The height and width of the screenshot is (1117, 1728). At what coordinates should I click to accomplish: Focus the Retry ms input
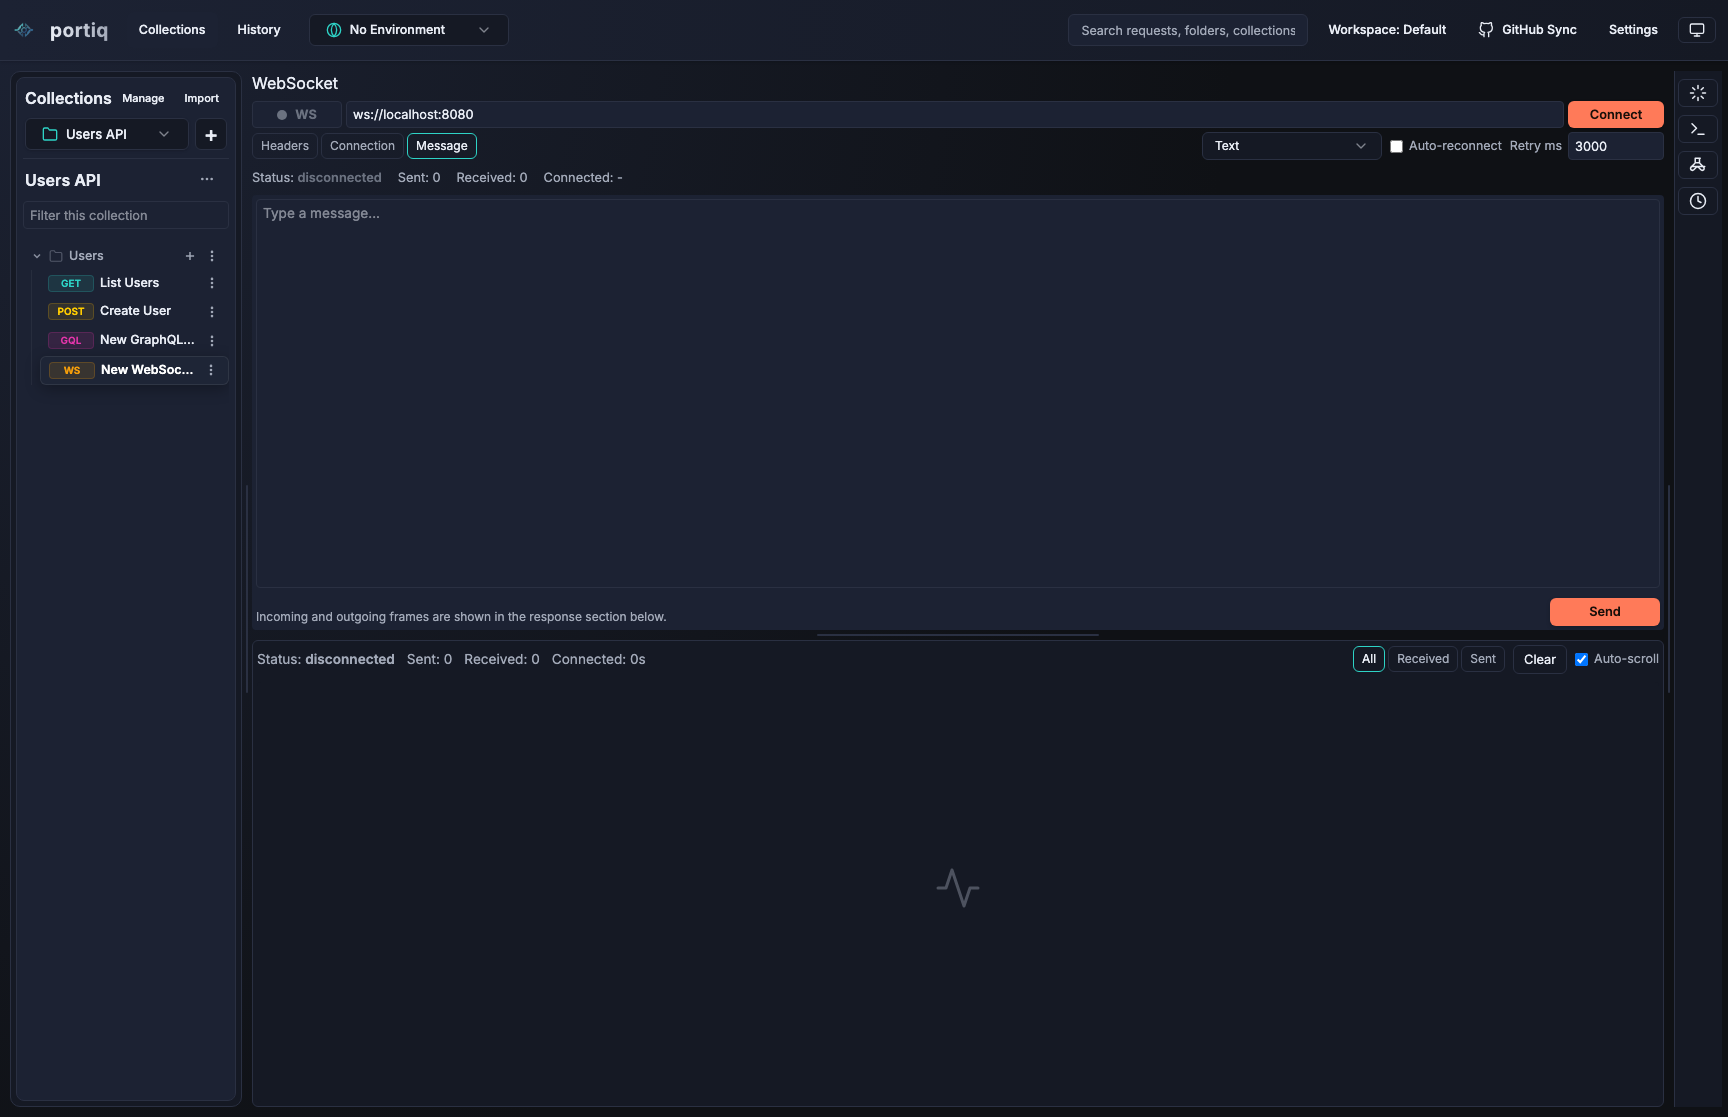point(1616,146)
